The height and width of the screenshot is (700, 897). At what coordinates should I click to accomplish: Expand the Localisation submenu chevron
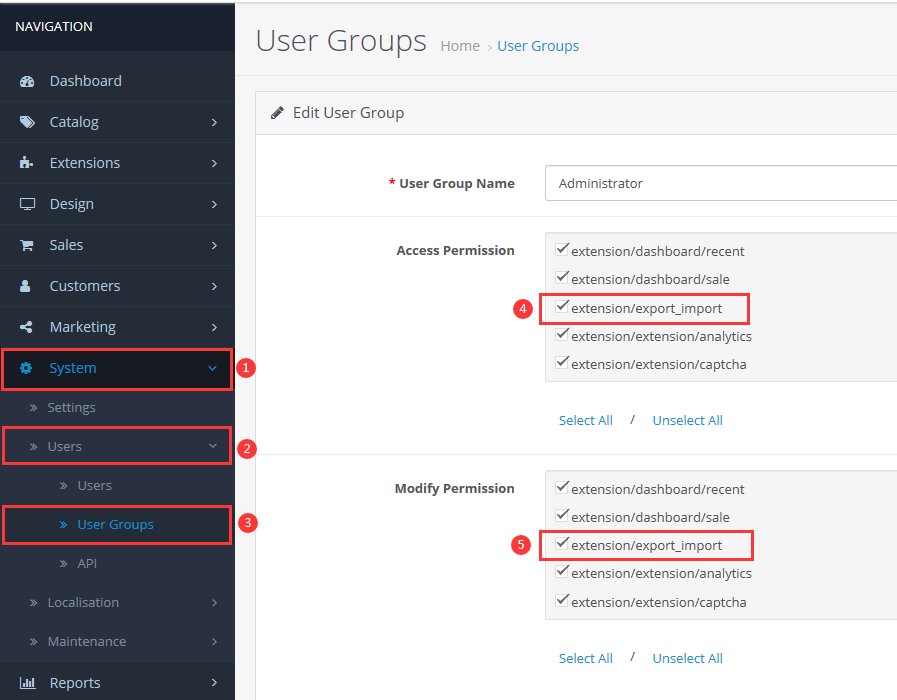point(214,603)
